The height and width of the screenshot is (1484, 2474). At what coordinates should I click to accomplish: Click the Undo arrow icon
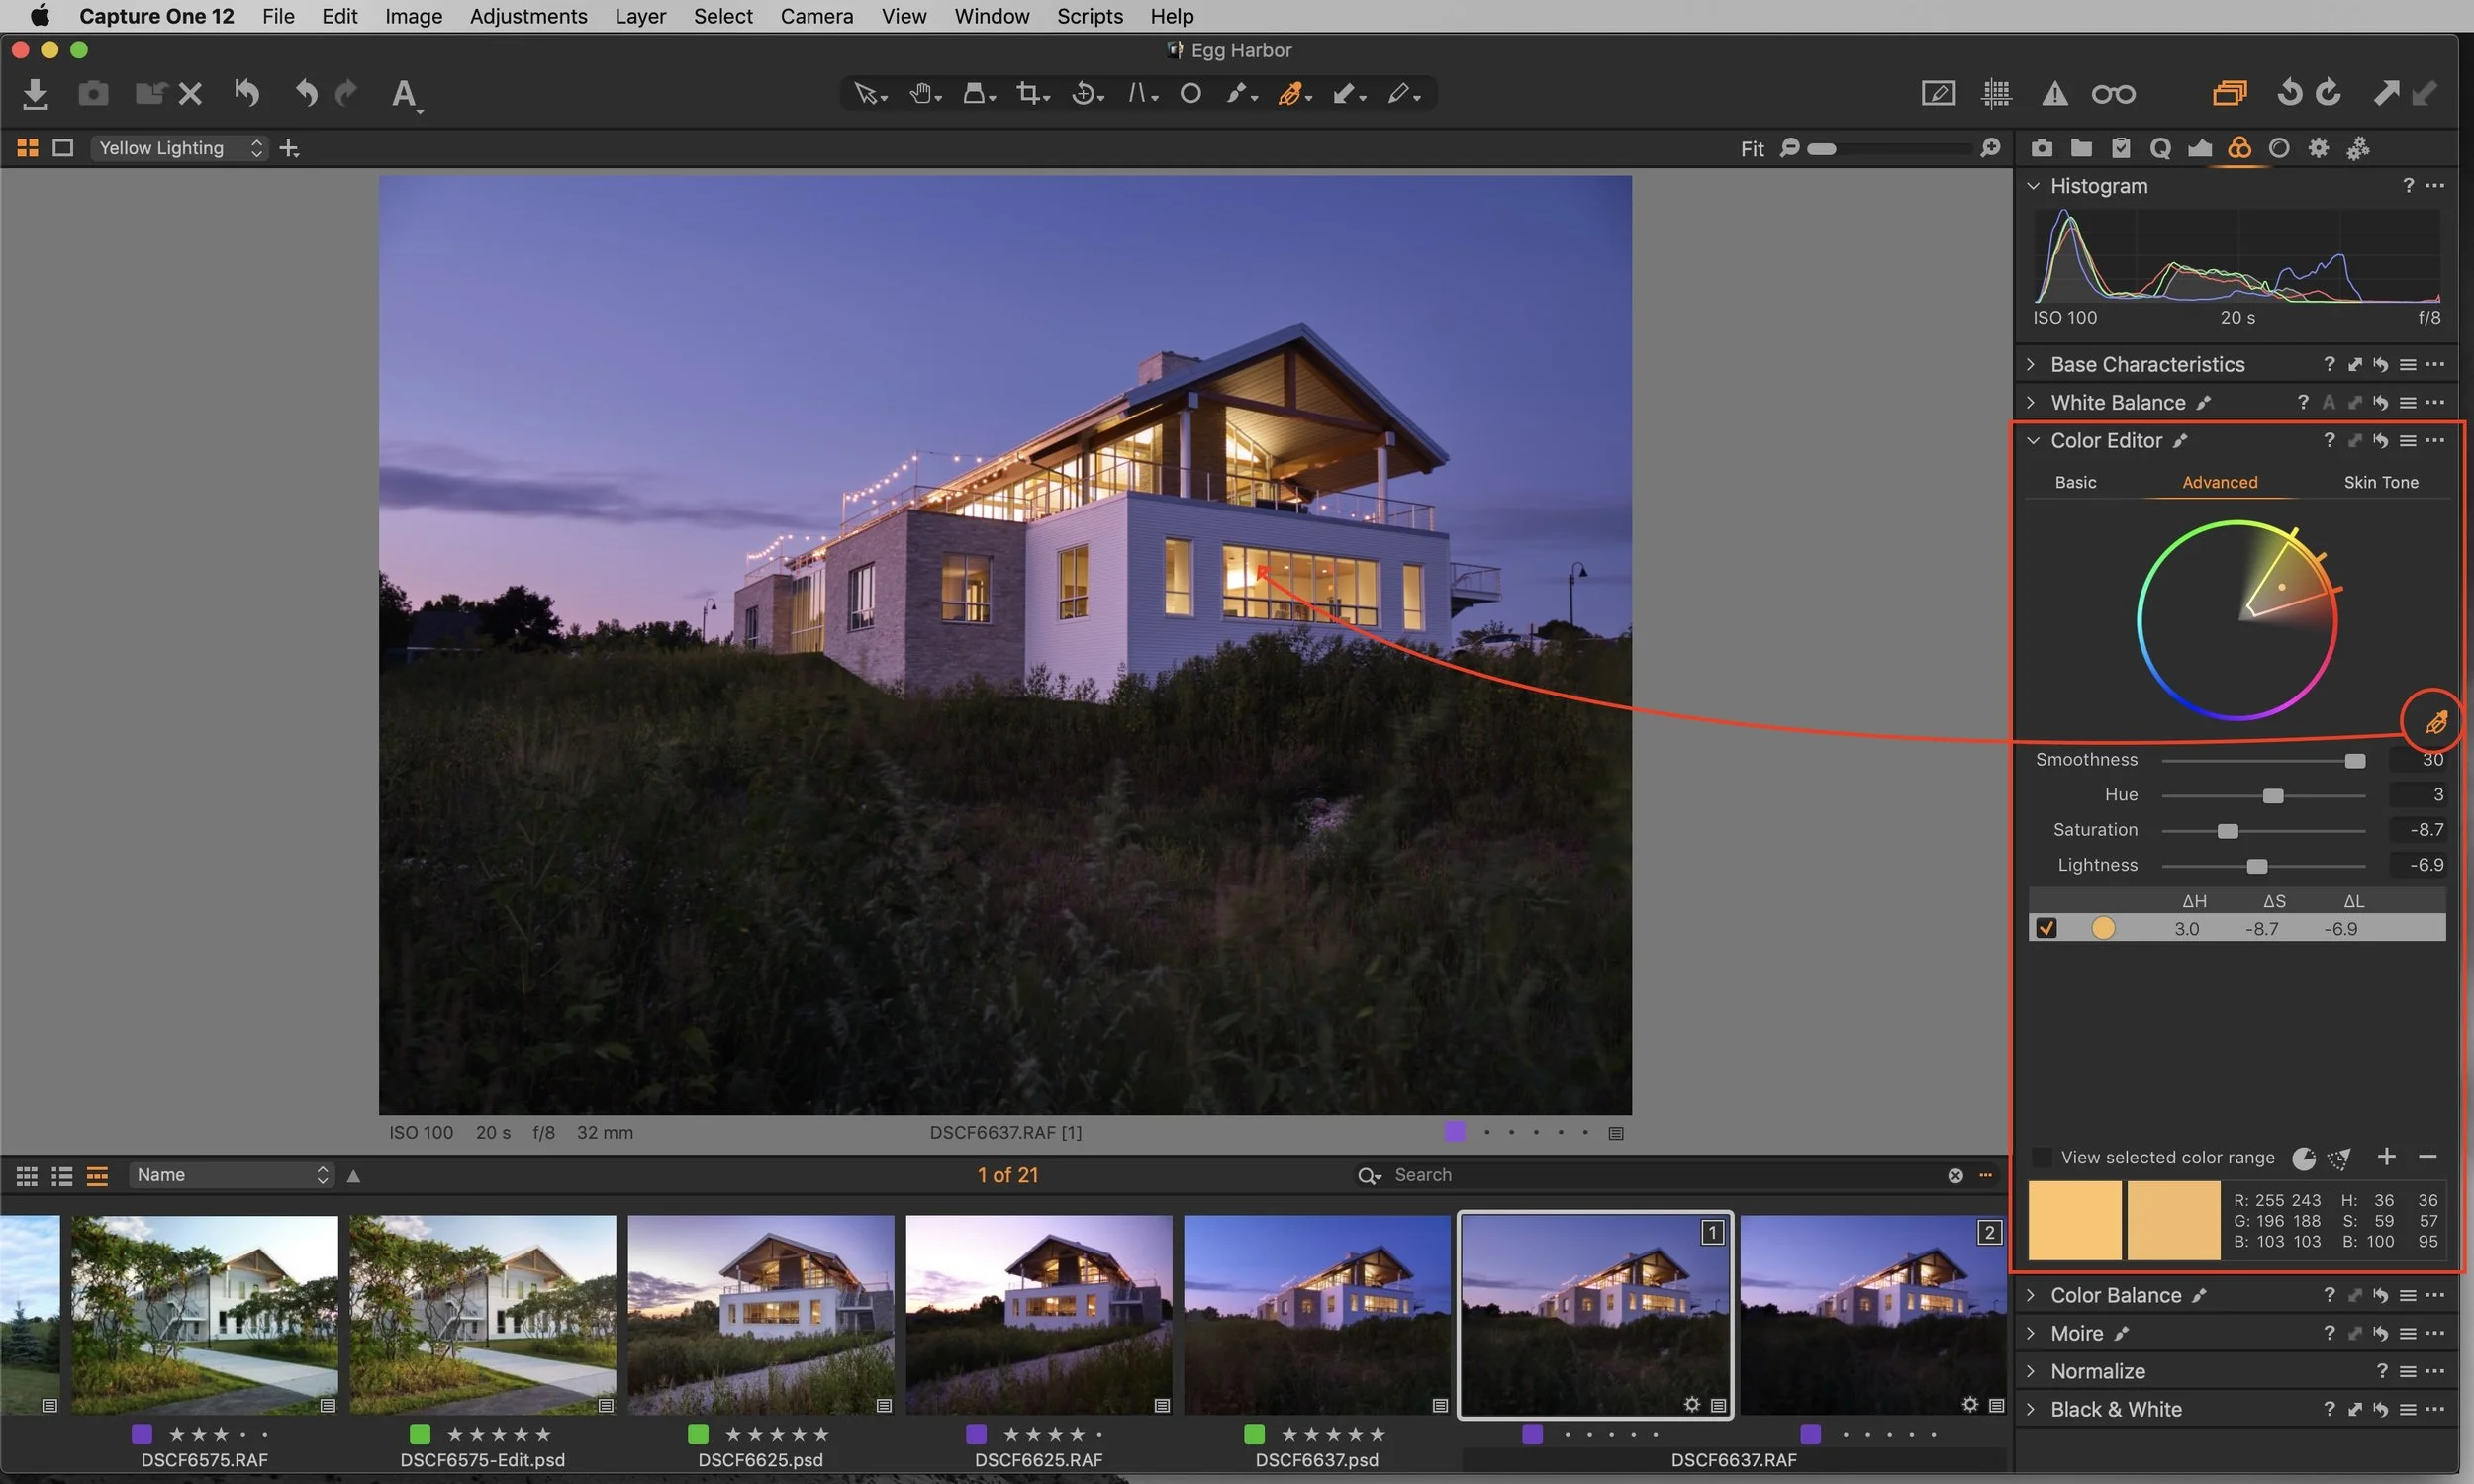[307, 93]
